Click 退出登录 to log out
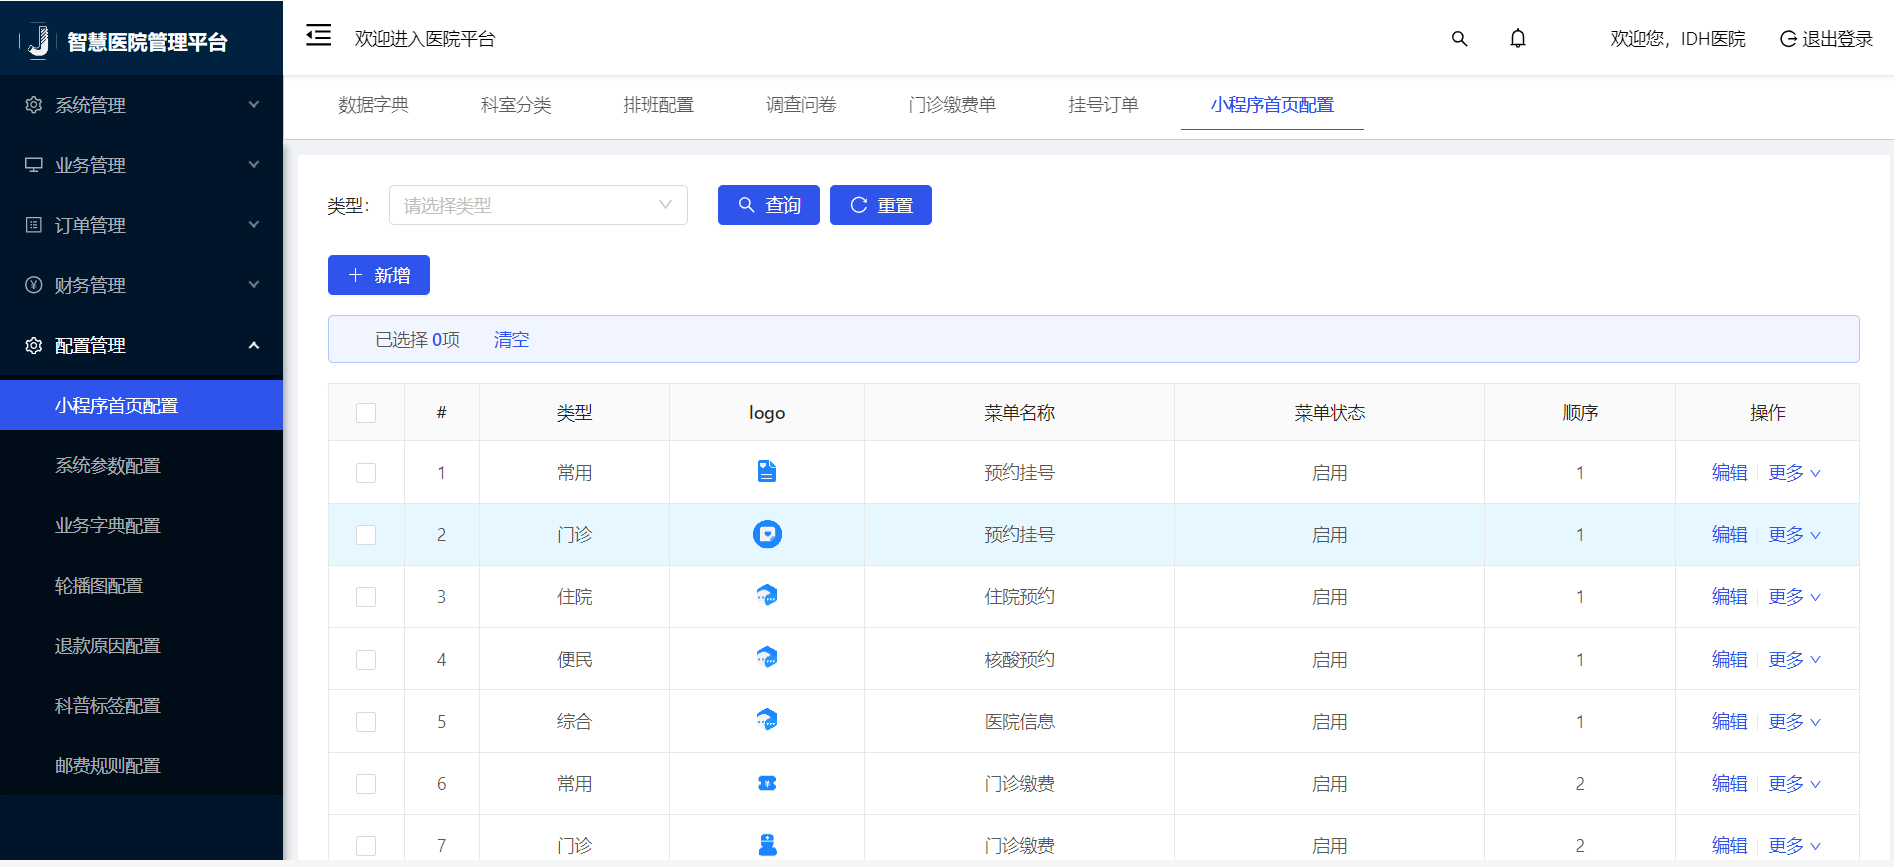This screenshot has height=867, width=1894. coord(1826,39)
